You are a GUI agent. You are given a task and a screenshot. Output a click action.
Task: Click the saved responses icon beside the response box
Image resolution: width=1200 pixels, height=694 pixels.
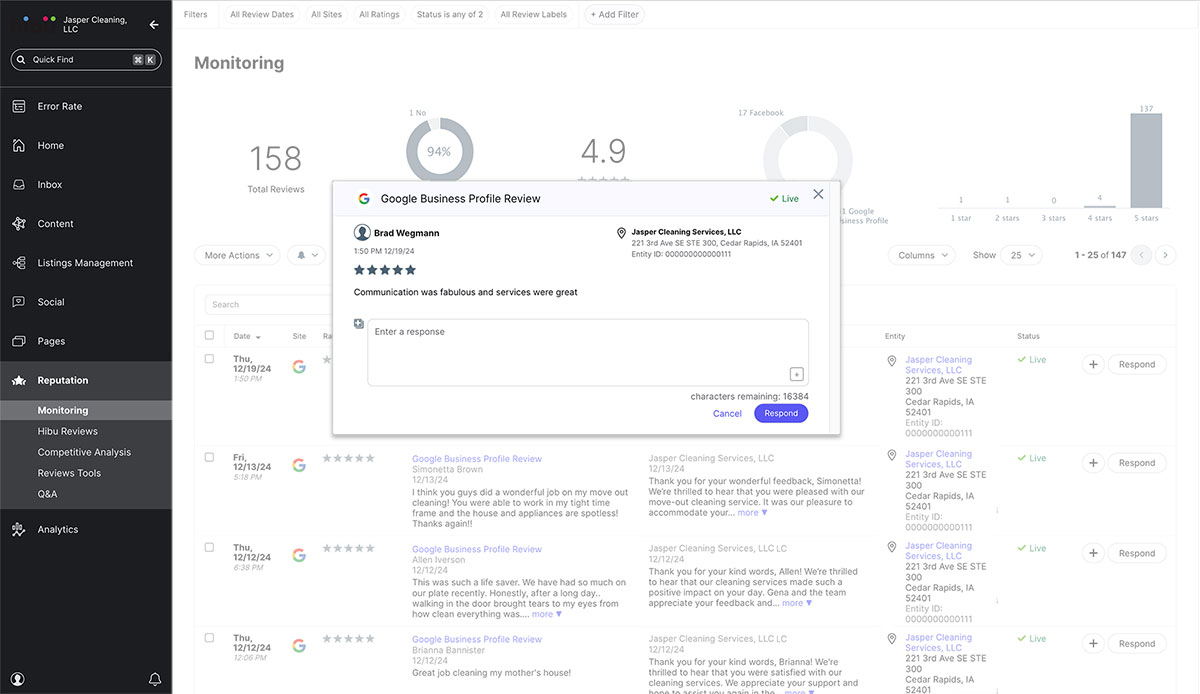(359, 324)
